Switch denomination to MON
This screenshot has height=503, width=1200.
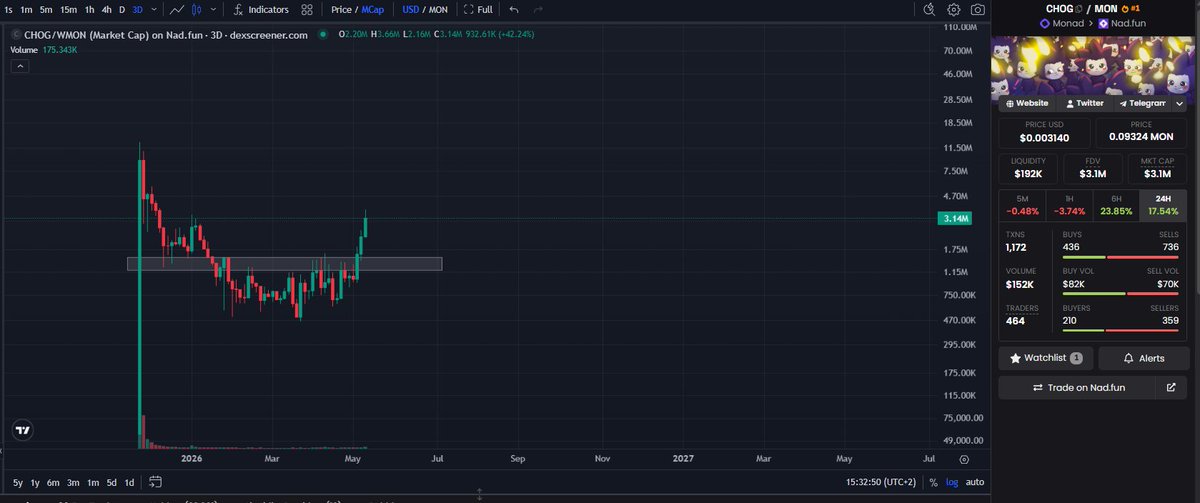(438, 9)
